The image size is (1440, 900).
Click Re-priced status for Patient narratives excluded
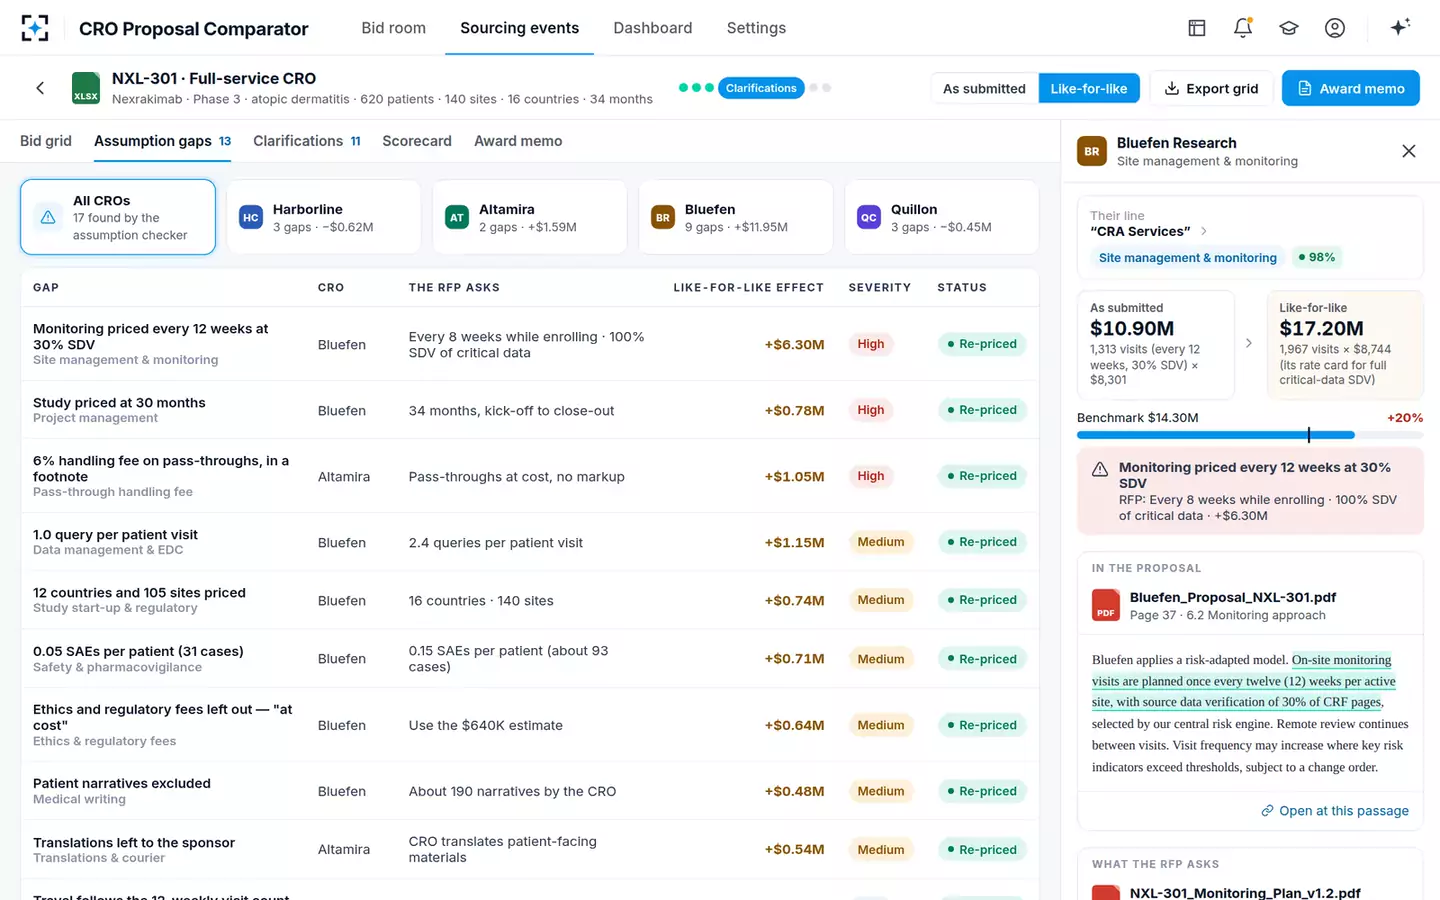pos(981,791)
